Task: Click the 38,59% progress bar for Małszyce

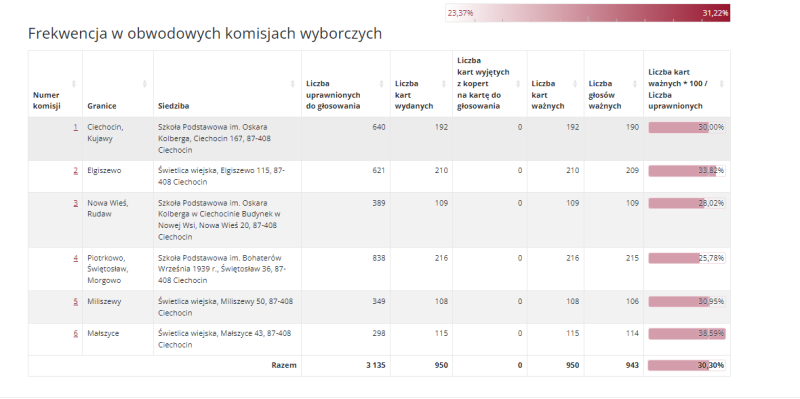Action: (687, 334)
